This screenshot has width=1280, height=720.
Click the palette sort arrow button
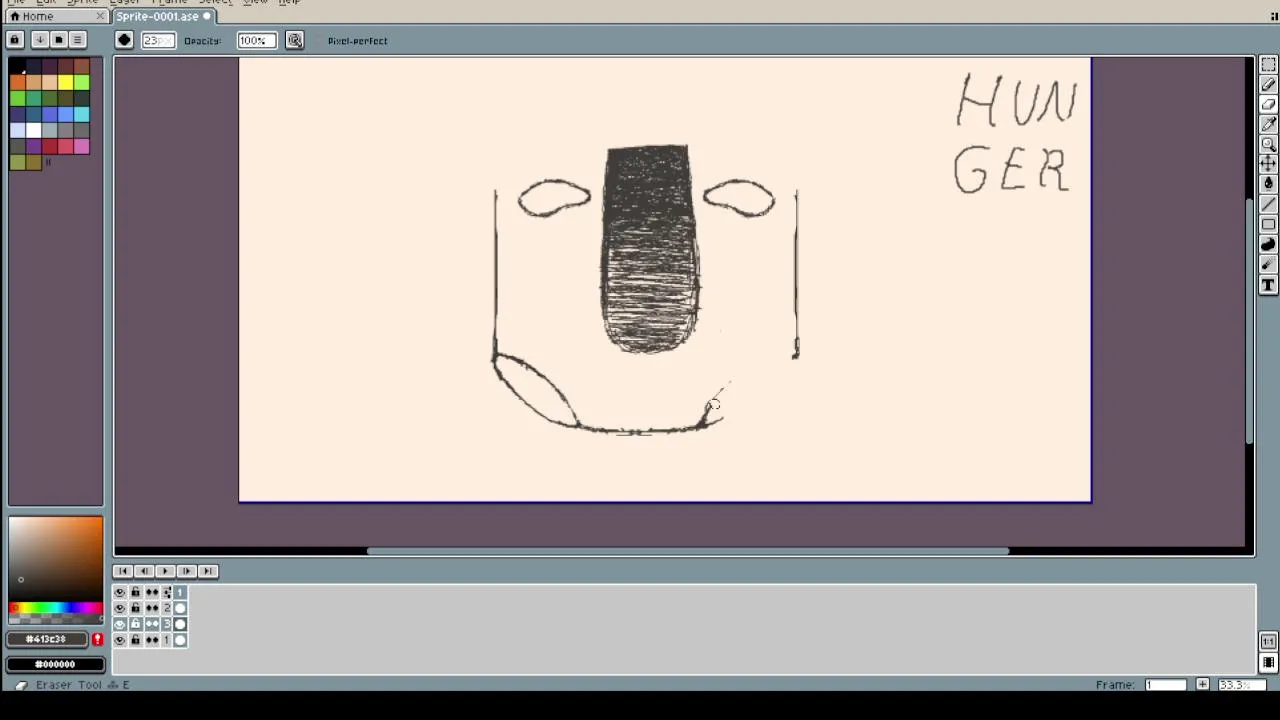tap(39, 40)
